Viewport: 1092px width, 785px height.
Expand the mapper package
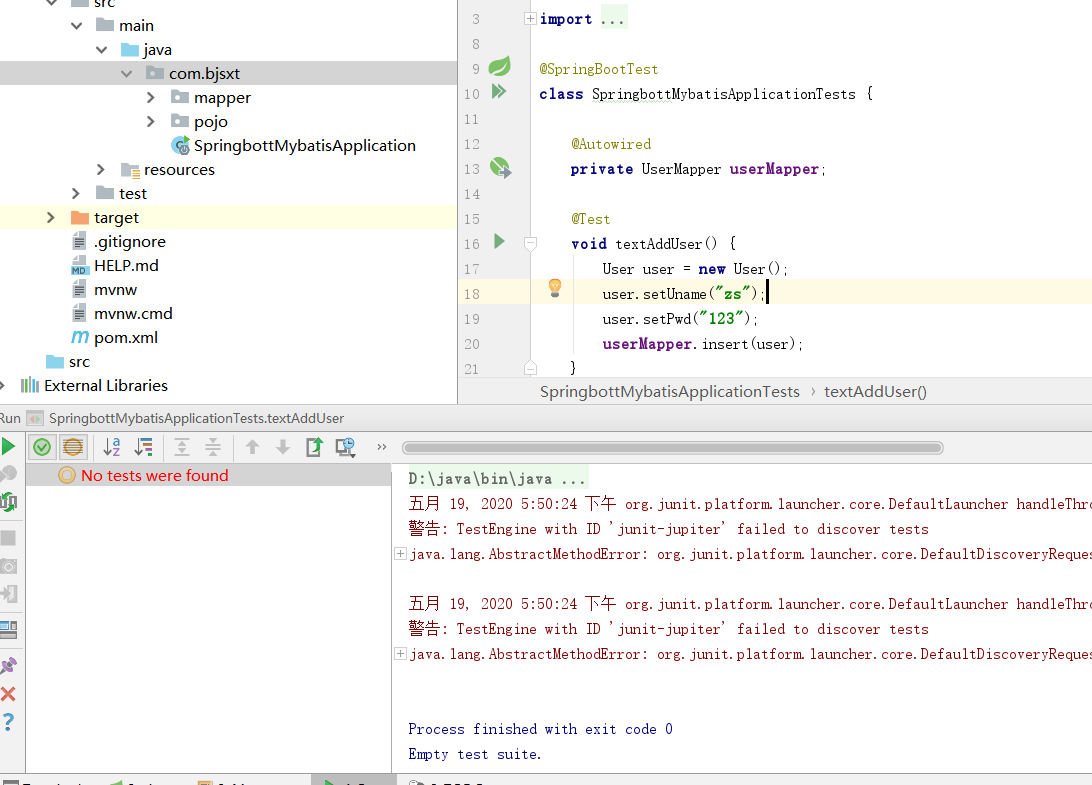point(151,98)
